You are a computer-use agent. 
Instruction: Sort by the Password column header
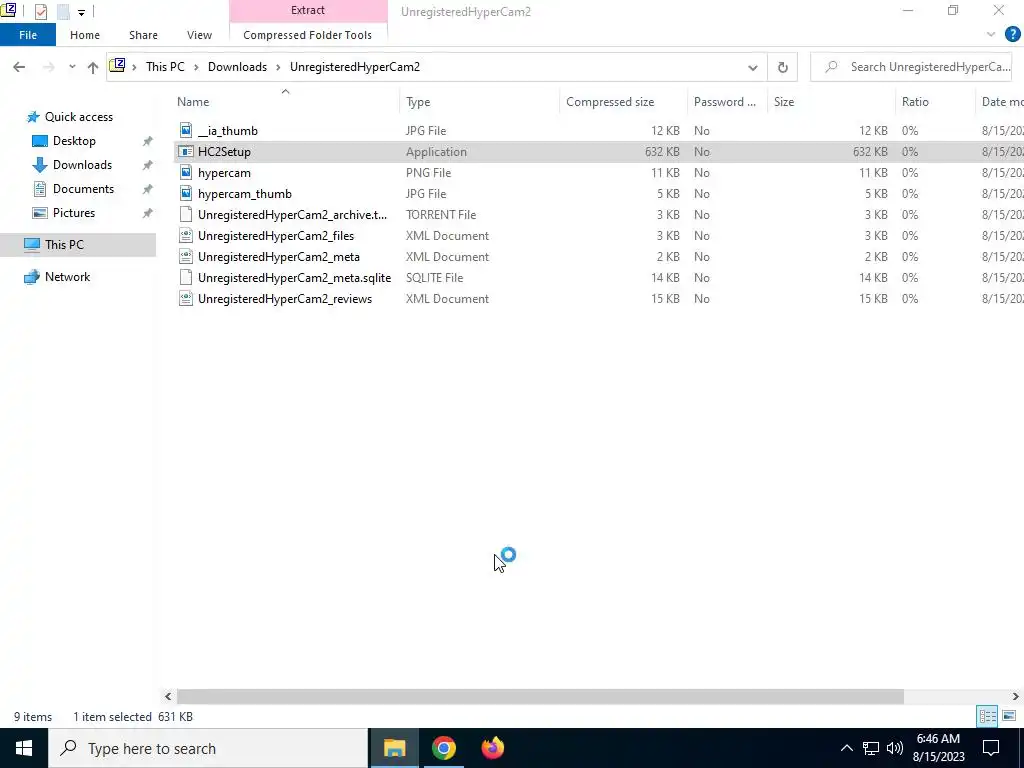click(x=724, y=102)
